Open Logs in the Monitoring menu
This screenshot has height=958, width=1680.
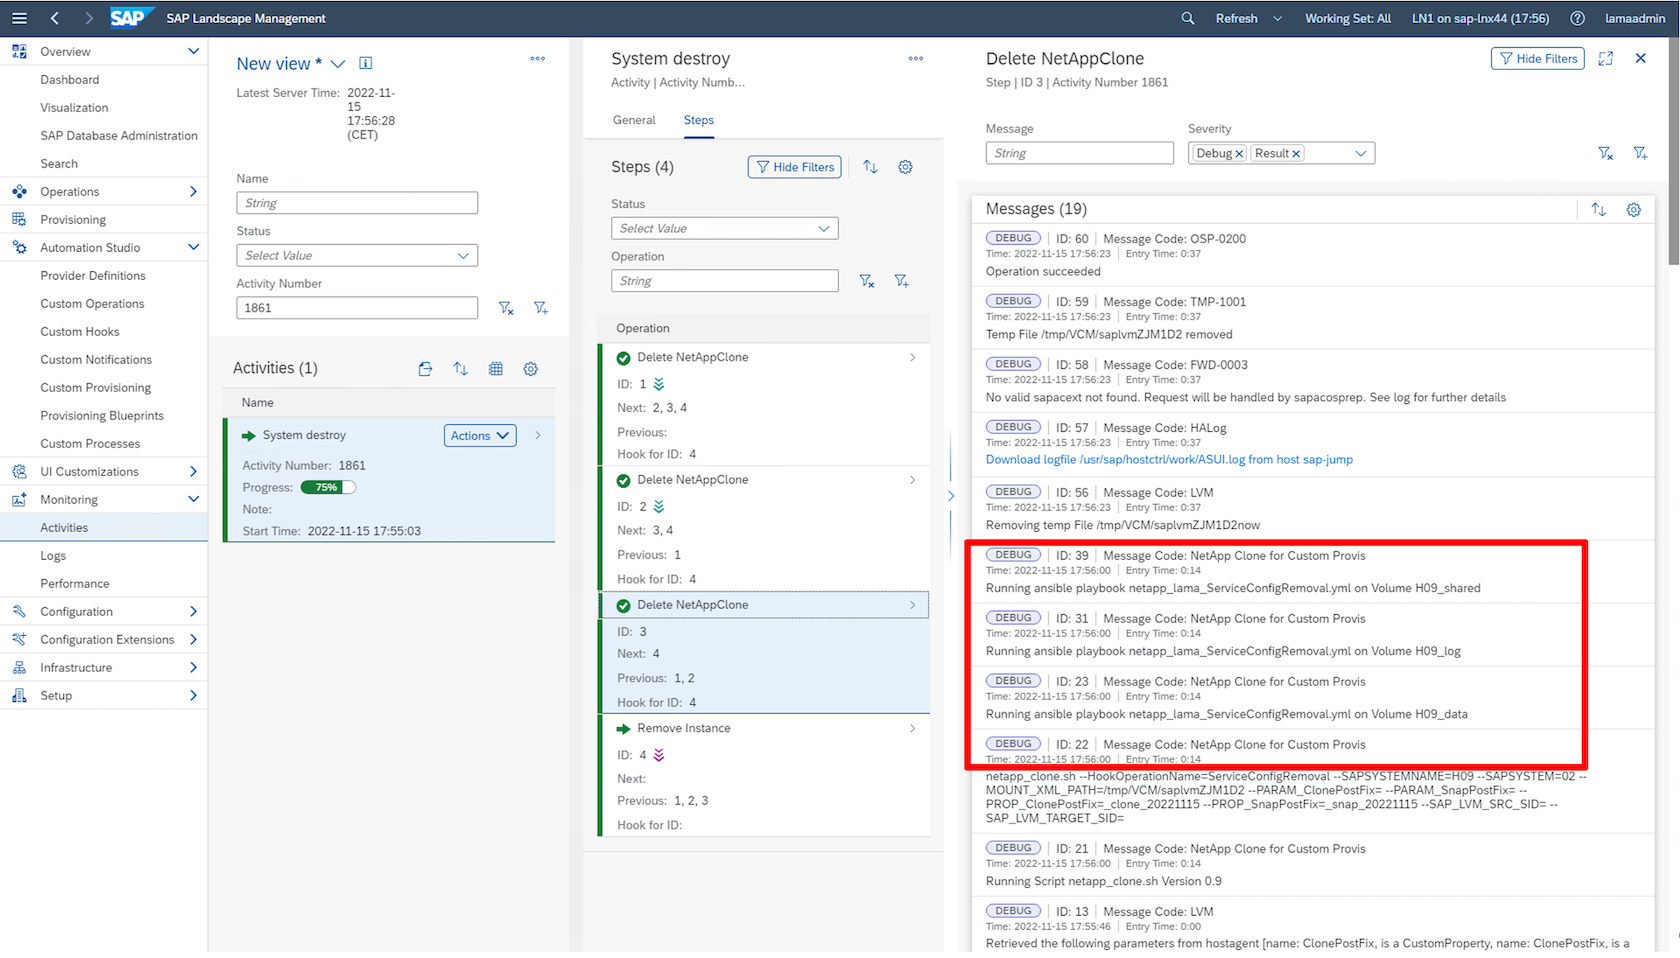[x=53, y=556]
